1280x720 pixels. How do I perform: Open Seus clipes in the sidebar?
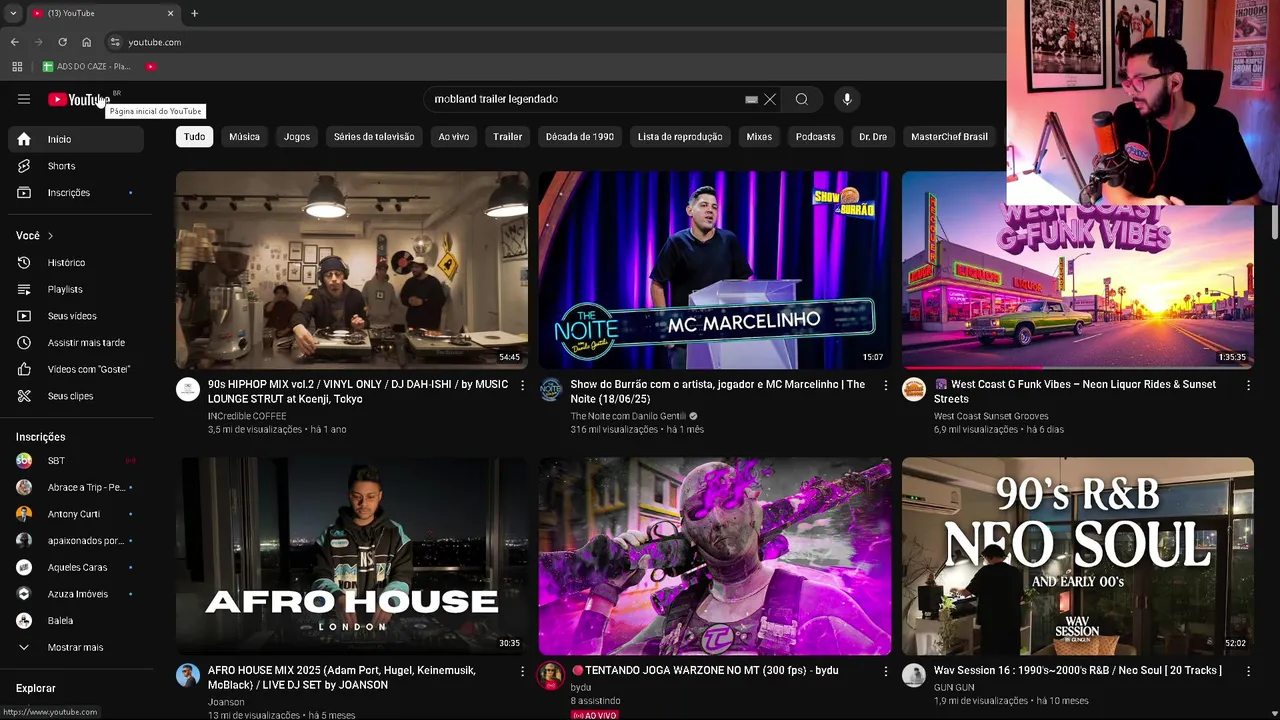click(x=76, y=396)
